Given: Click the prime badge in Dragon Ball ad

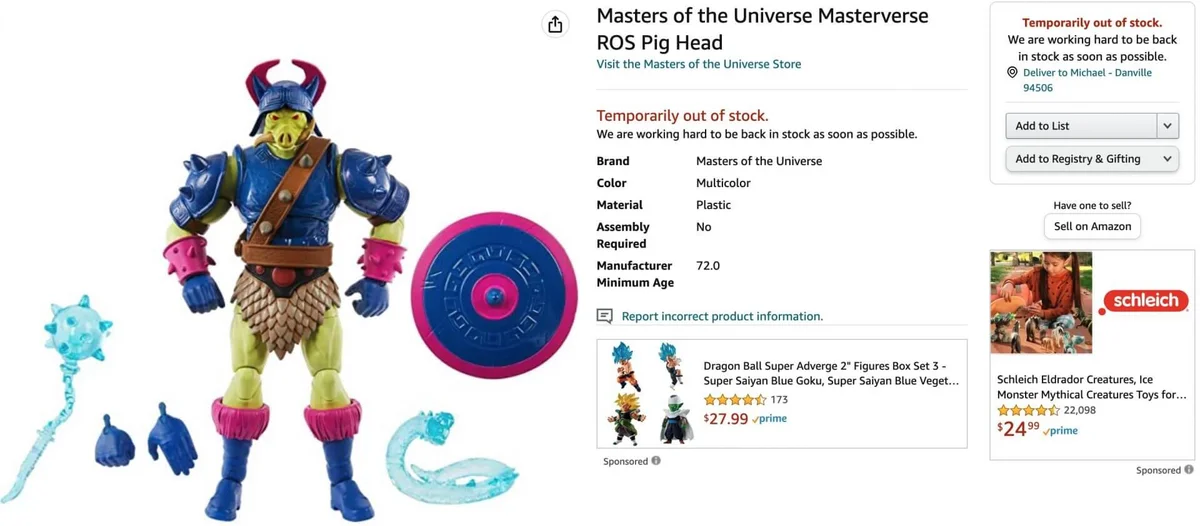Looking at the screenshot, I should [x=769, y=419].
